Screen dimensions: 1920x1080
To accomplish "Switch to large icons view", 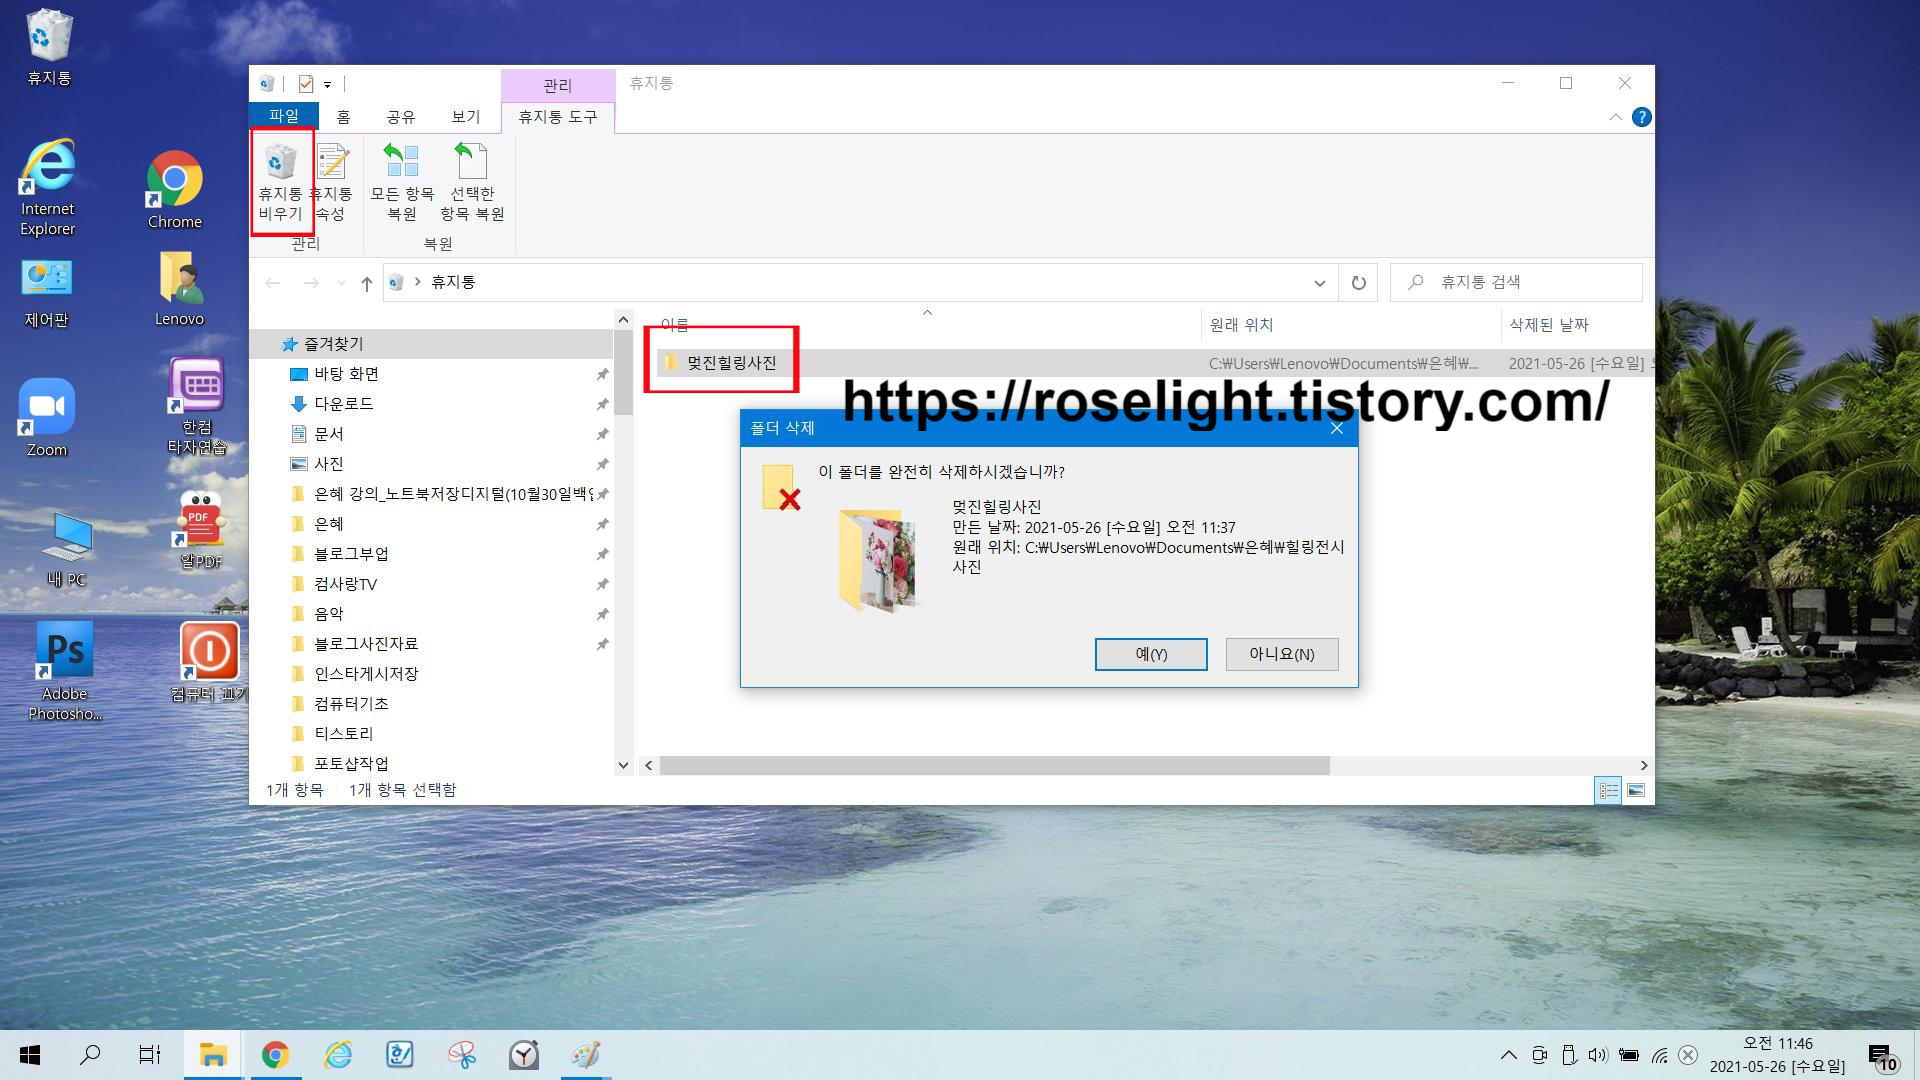I will coord(1636,790).
